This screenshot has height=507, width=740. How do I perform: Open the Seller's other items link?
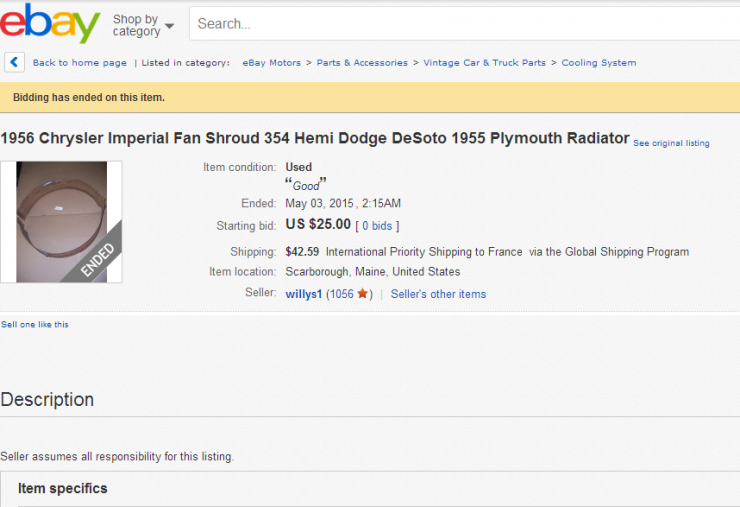[438, 294]
